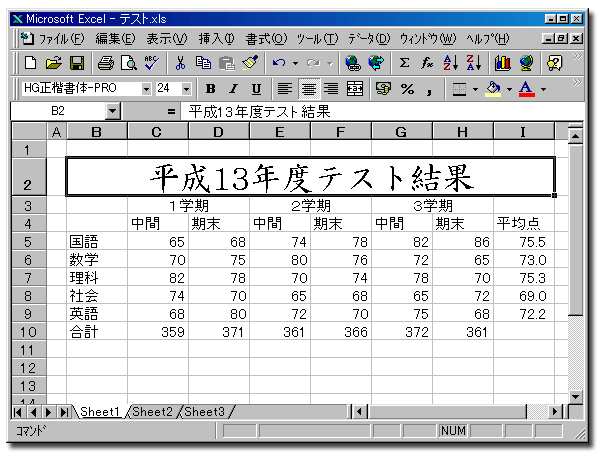Toggle align left
Screen dimensions: 600x456
(x=284, y=89)
